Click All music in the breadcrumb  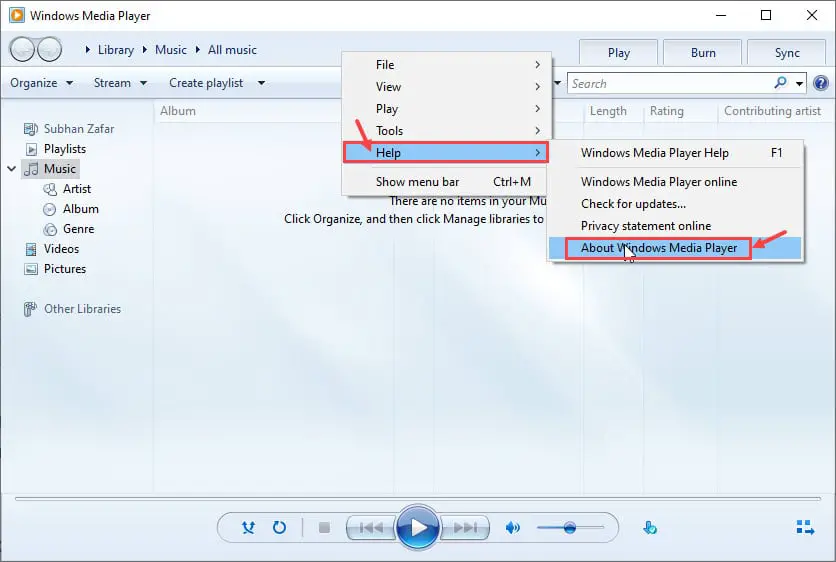pos(232,50)
